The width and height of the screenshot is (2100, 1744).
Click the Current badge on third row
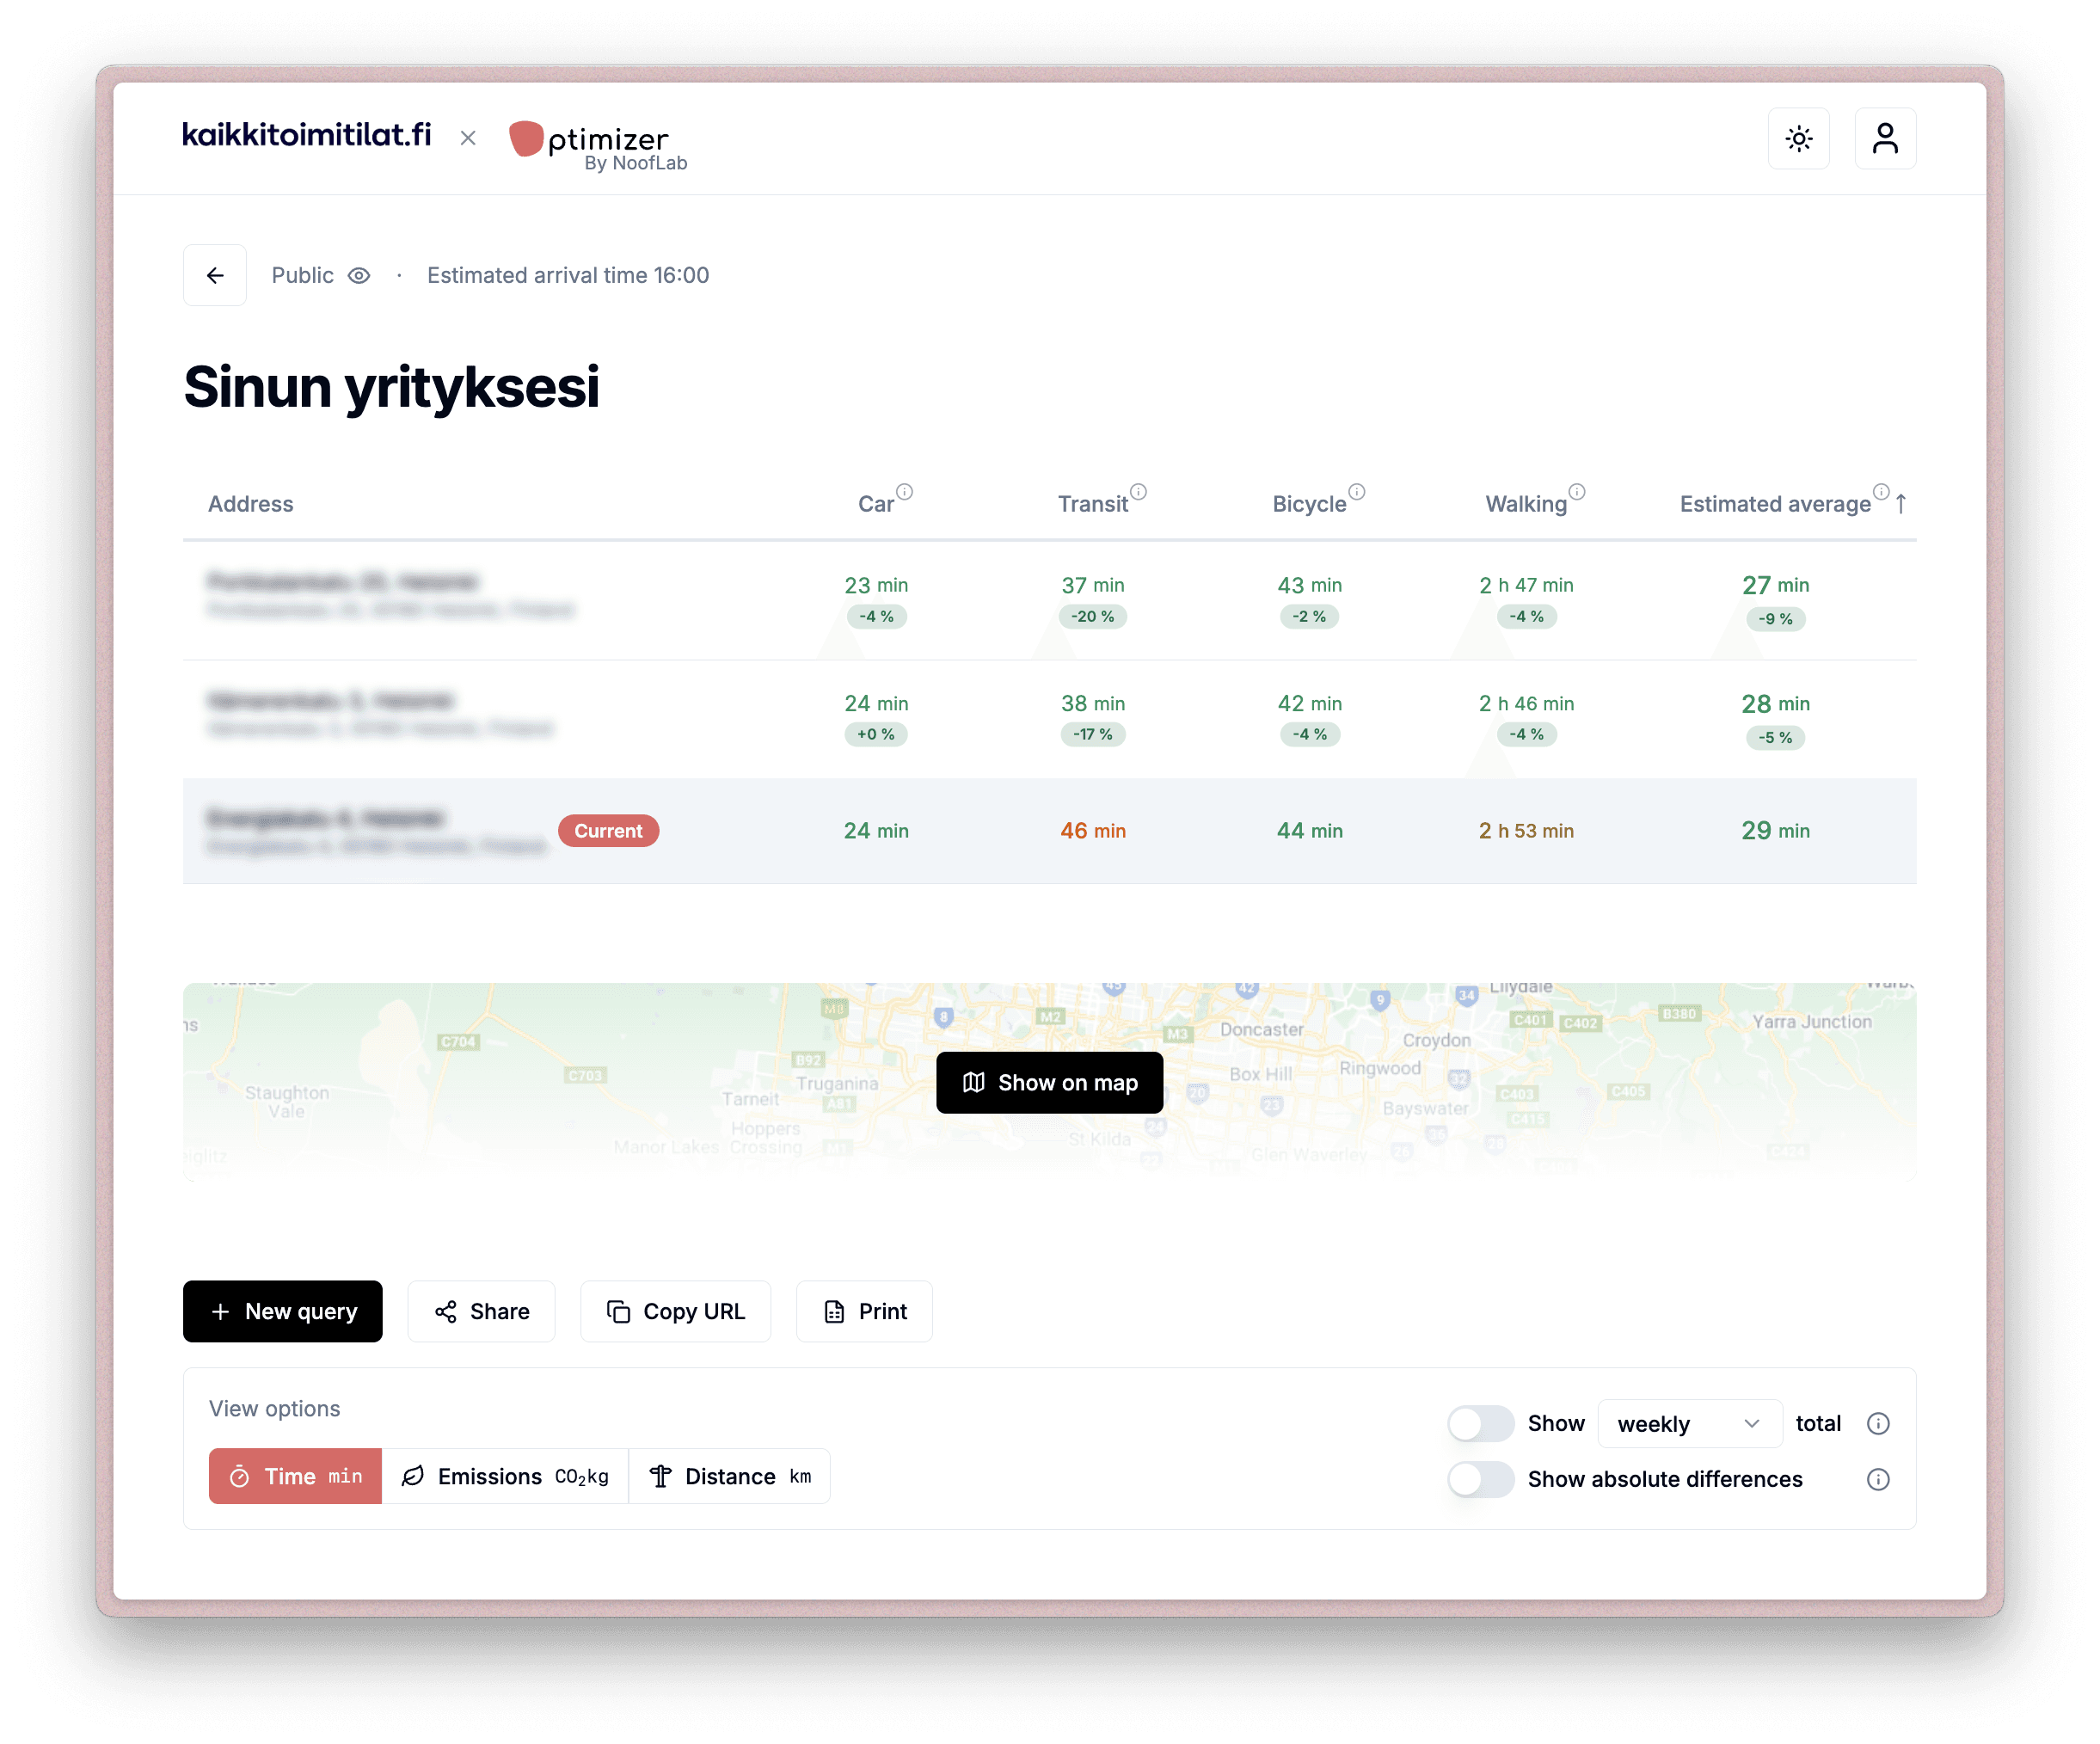click(x=608, y=830)
